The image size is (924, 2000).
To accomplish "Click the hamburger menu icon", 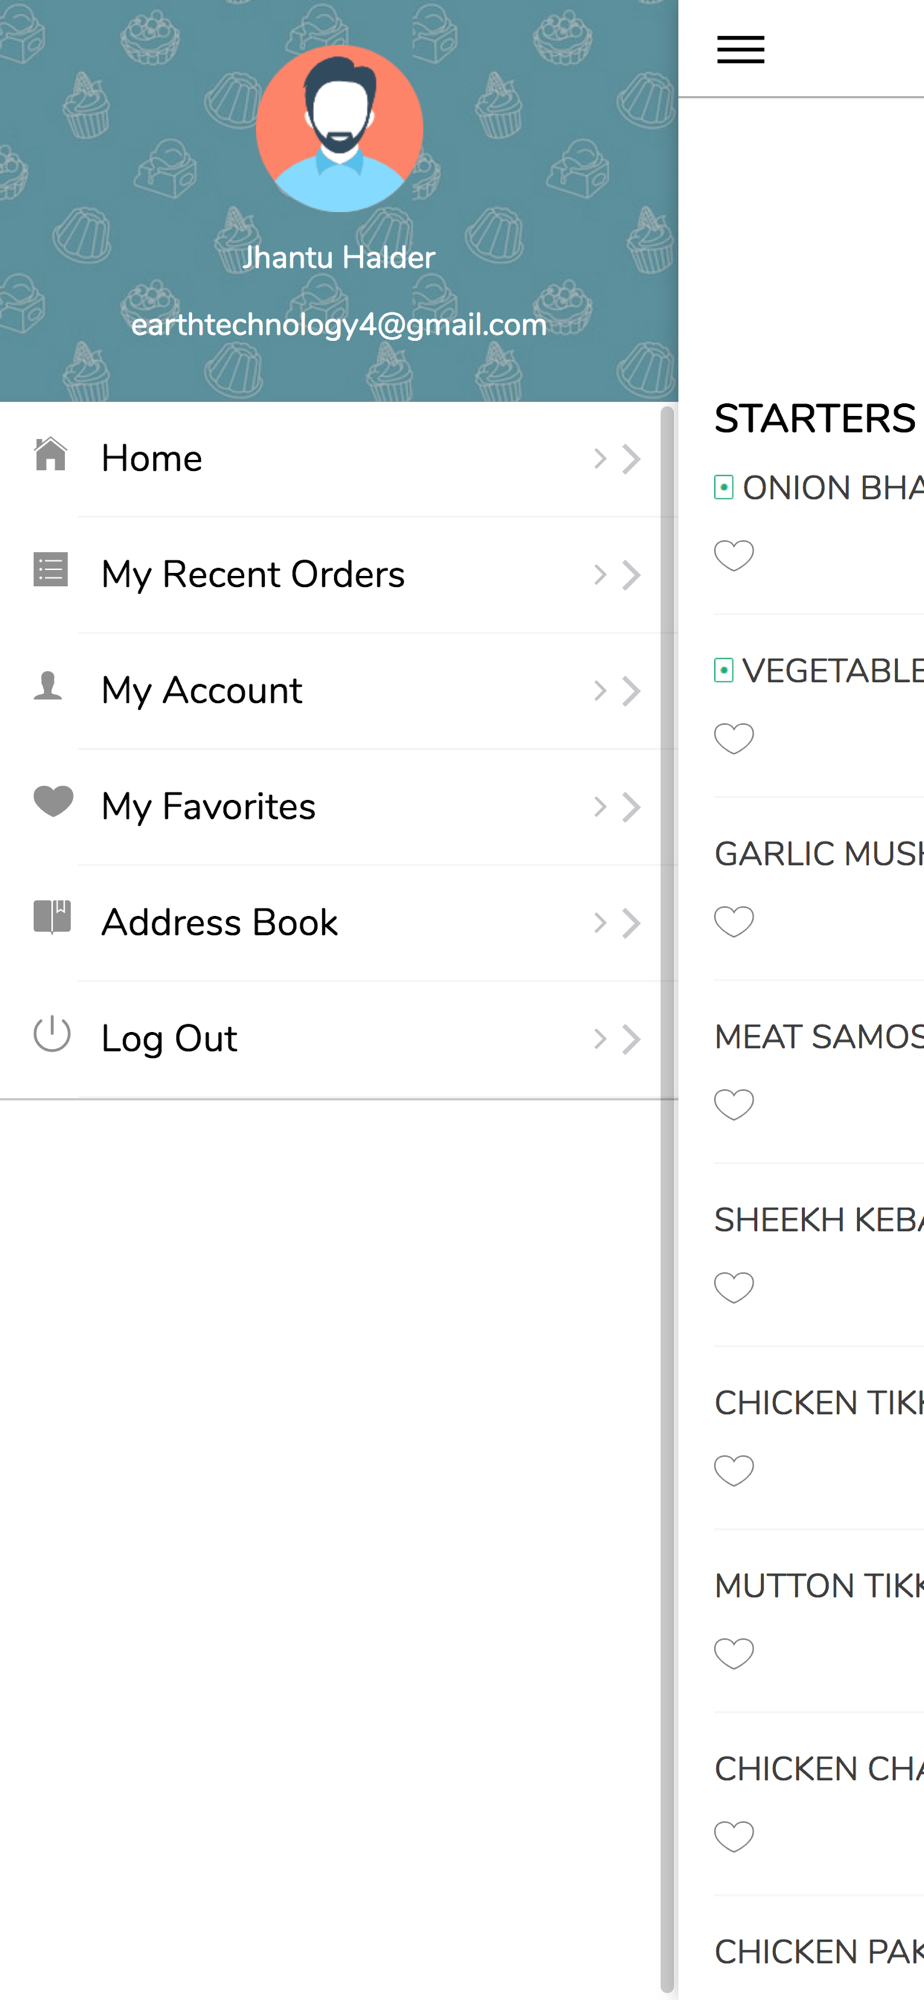I will [741, 49].
